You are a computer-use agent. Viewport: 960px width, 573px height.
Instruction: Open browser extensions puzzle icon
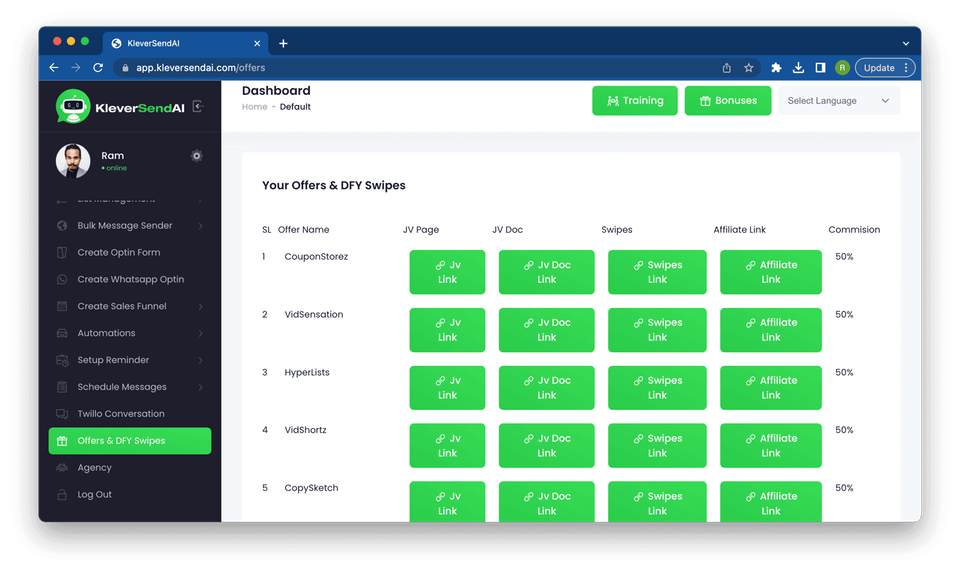pyautogui.click(x=776, y=68)
